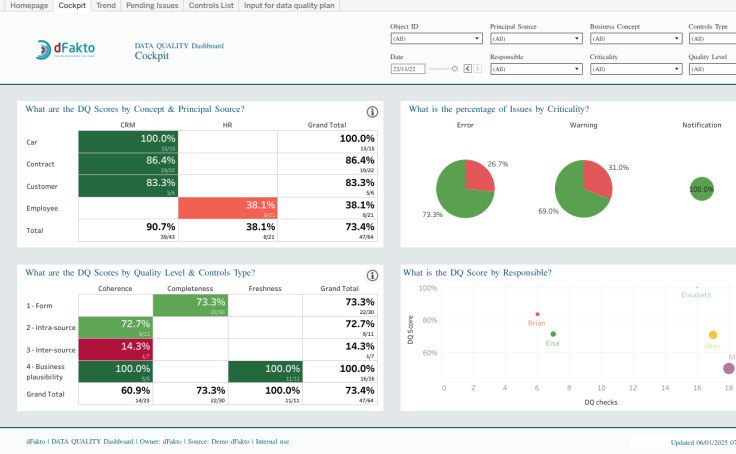Step date back with the left arrow
The width and height of the screenshot is (736, 454).
pyautogui.click(x=468, y=69)
